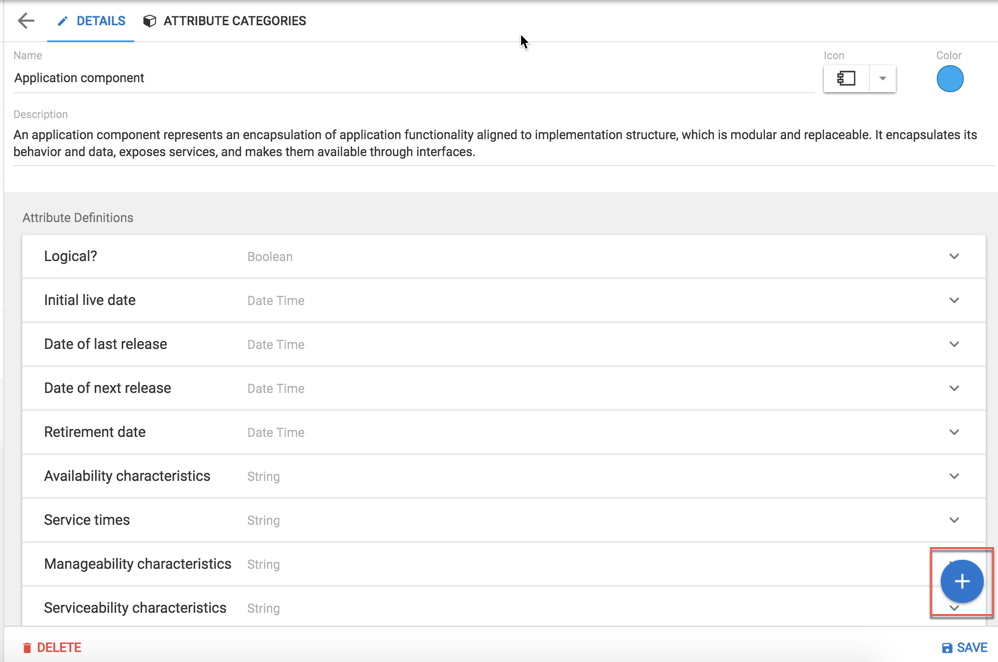Click the cube icon on Attribute Categories

click(150, 21)
